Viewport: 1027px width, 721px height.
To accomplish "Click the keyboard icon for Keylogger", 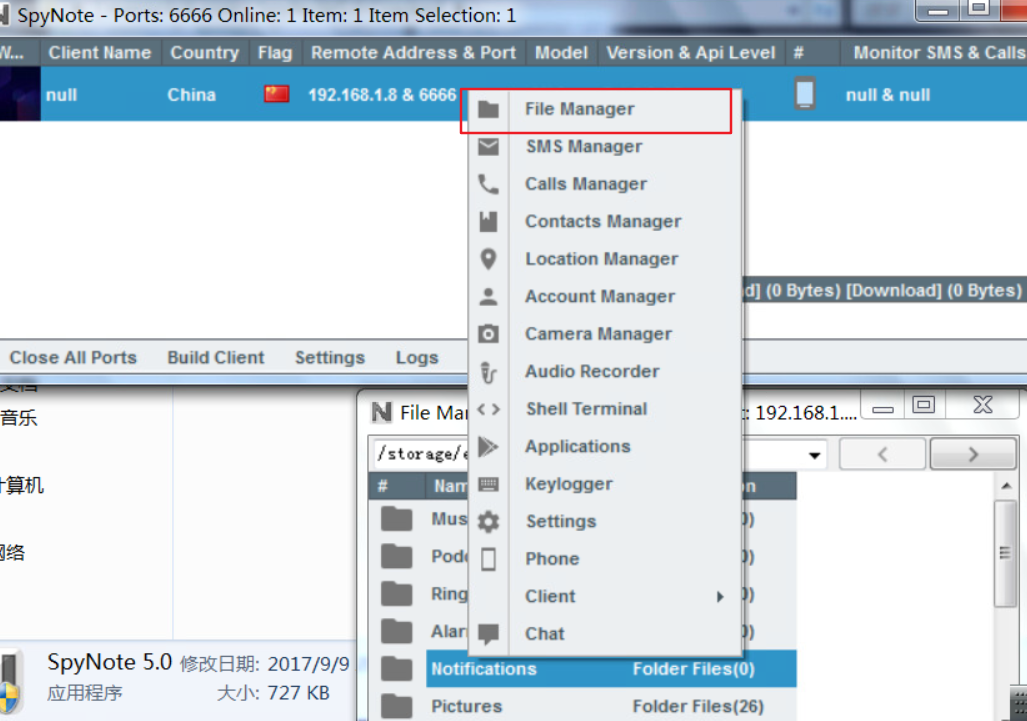I will pos(488,484).
